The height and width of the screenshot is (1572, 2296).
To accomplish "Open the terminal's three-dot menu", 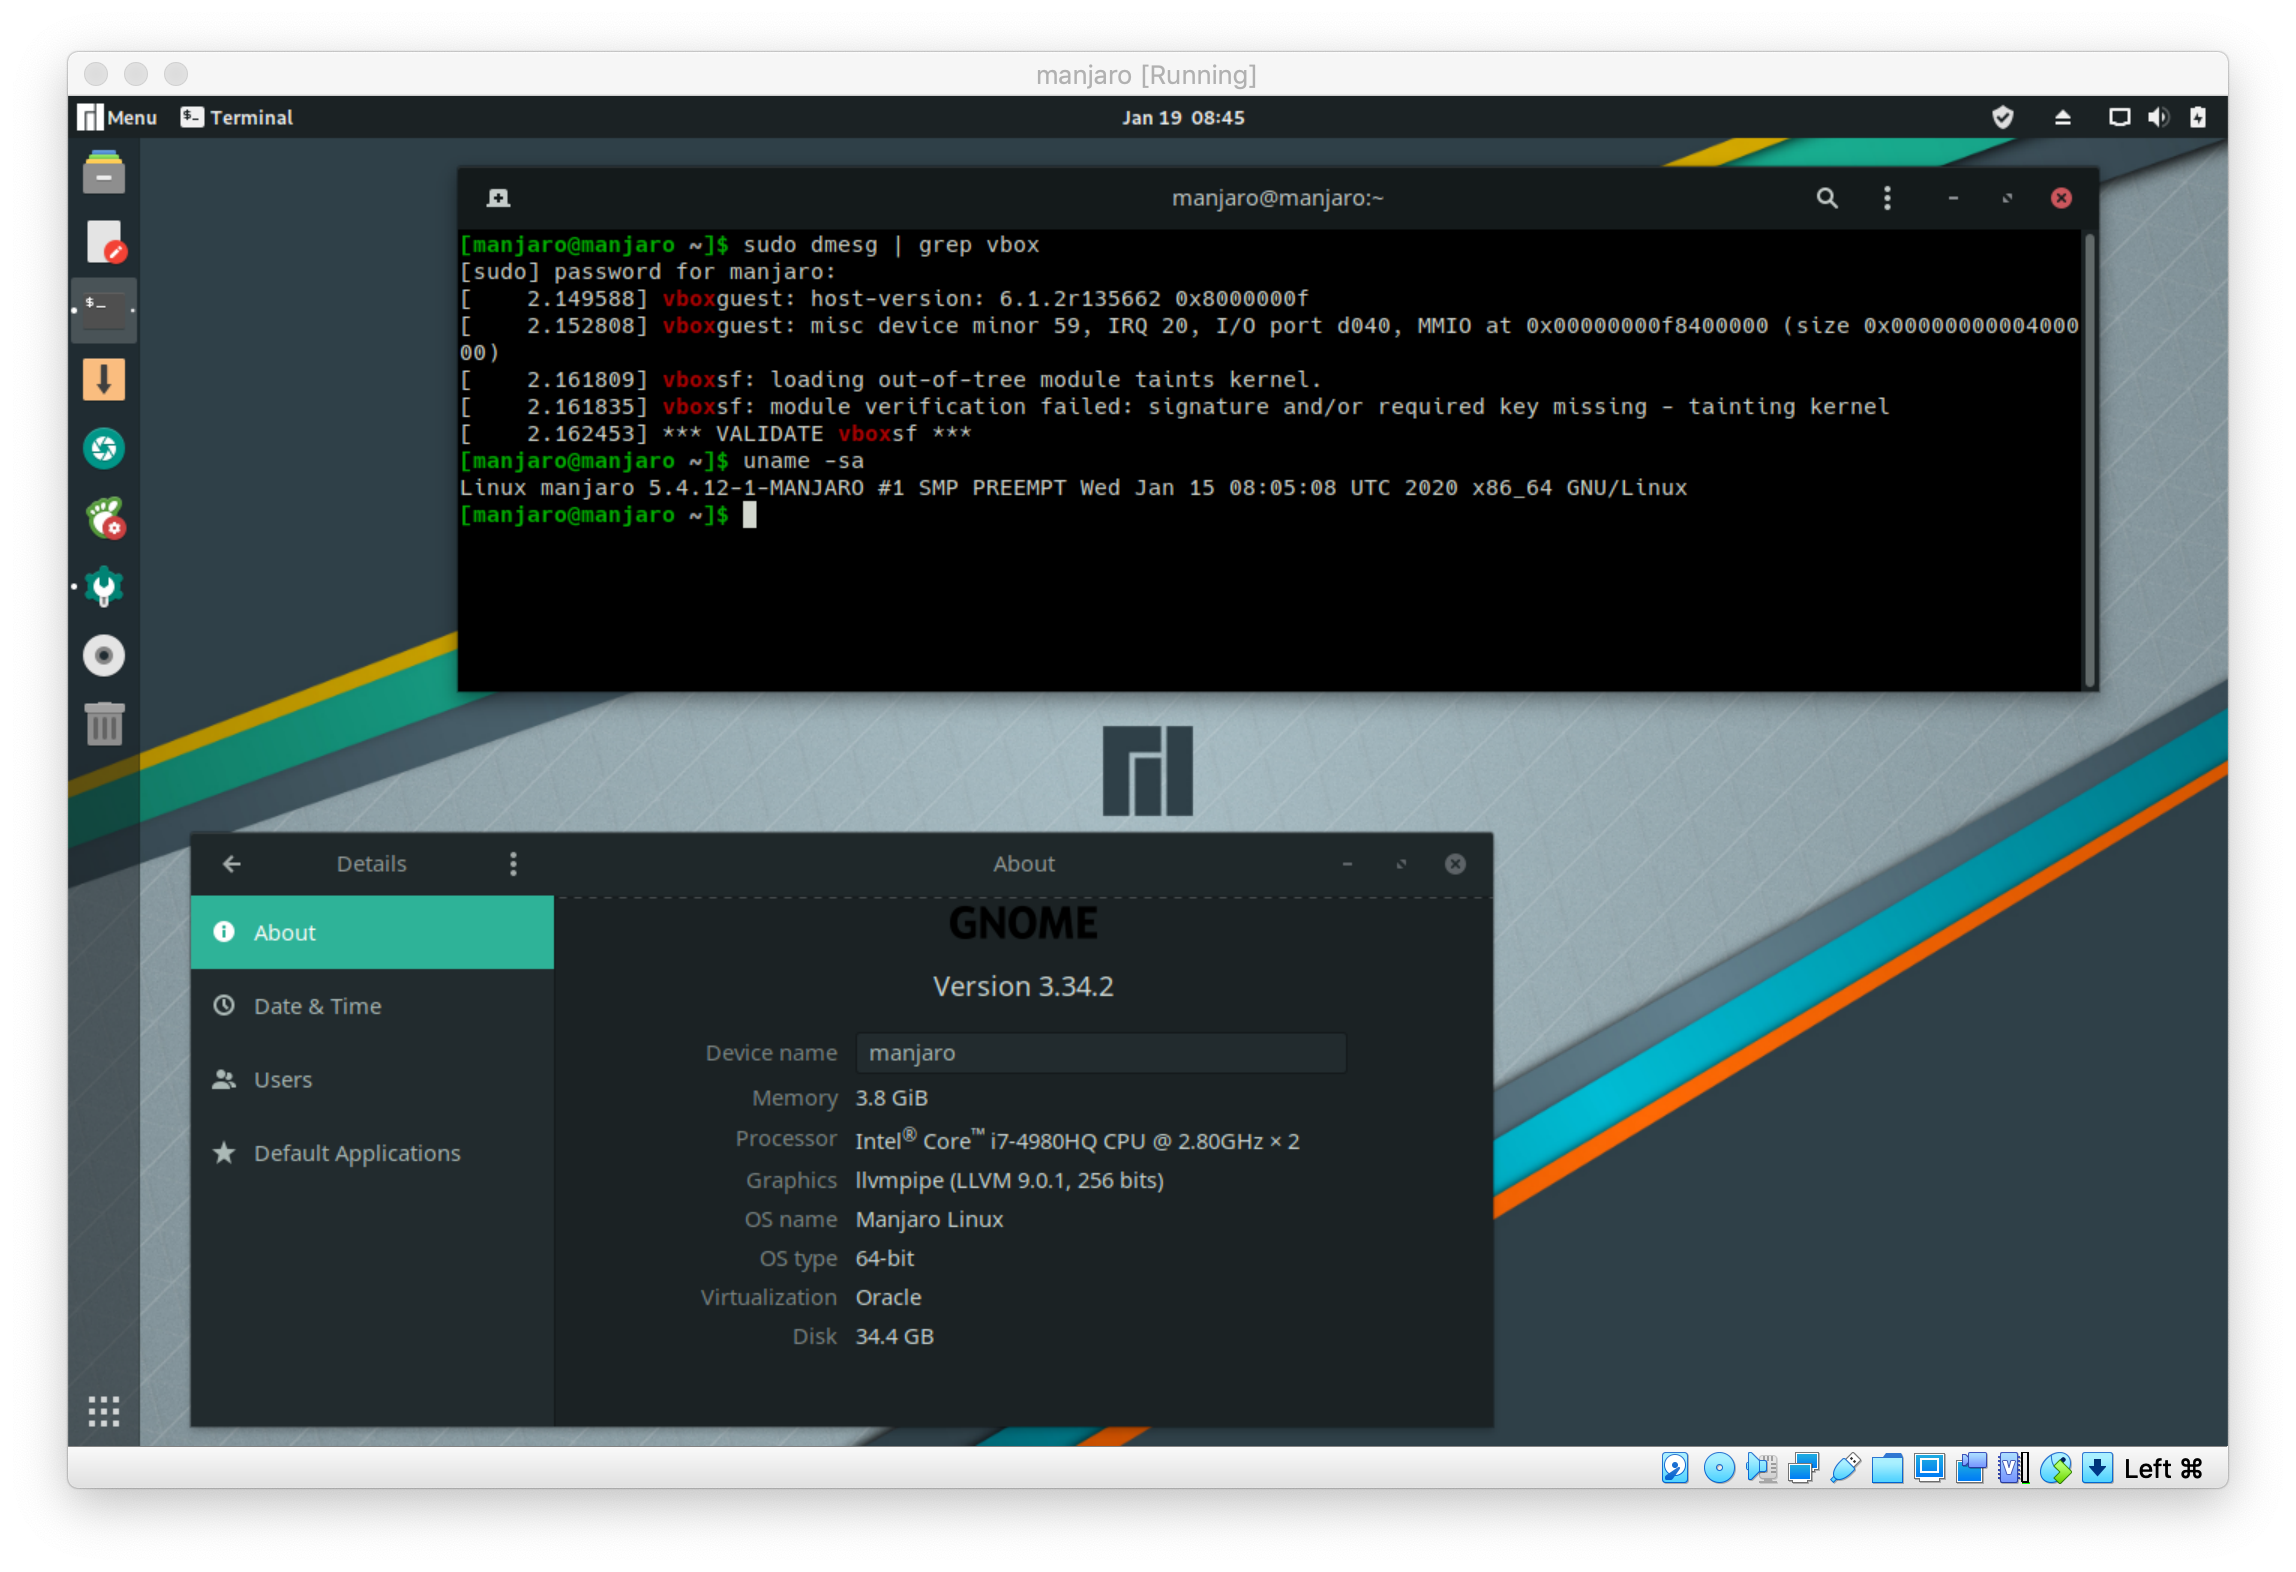I will [x=1887, y=198].
